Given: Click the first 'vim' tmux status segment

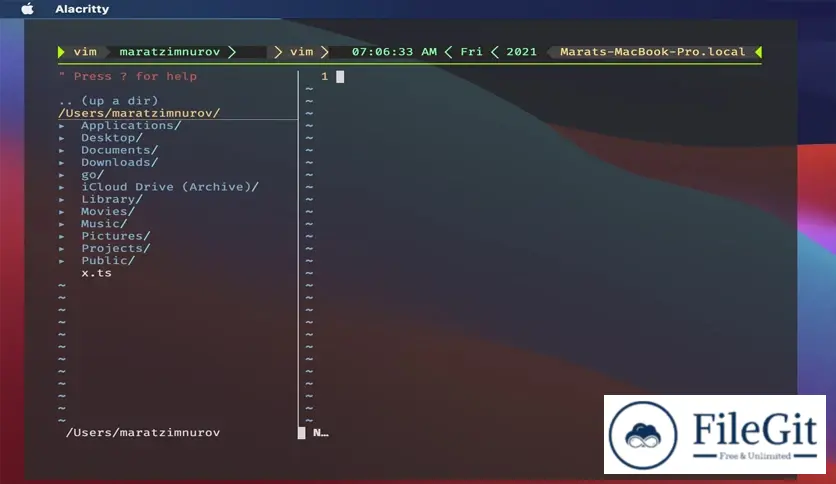Looking at the screenshot, I should tap(85, 52).
